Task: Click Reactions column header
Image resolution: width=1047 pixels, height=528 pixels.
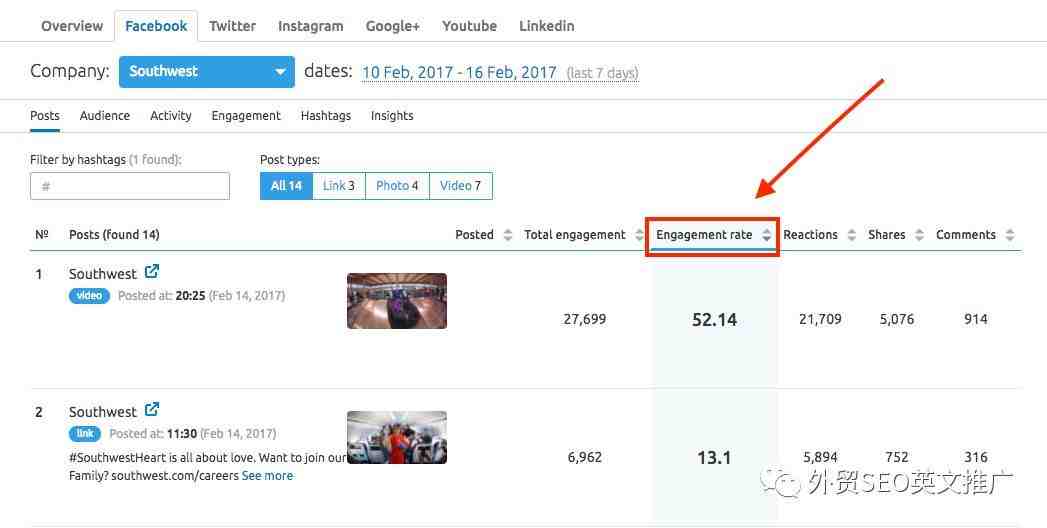Action: [x=811, y=235]
